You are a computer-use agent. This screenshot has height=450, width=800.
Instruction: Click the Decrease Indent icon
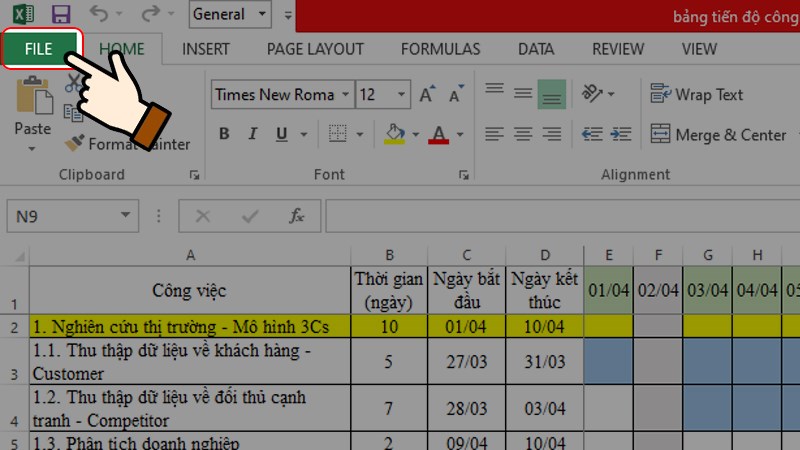tap(593, 135)
